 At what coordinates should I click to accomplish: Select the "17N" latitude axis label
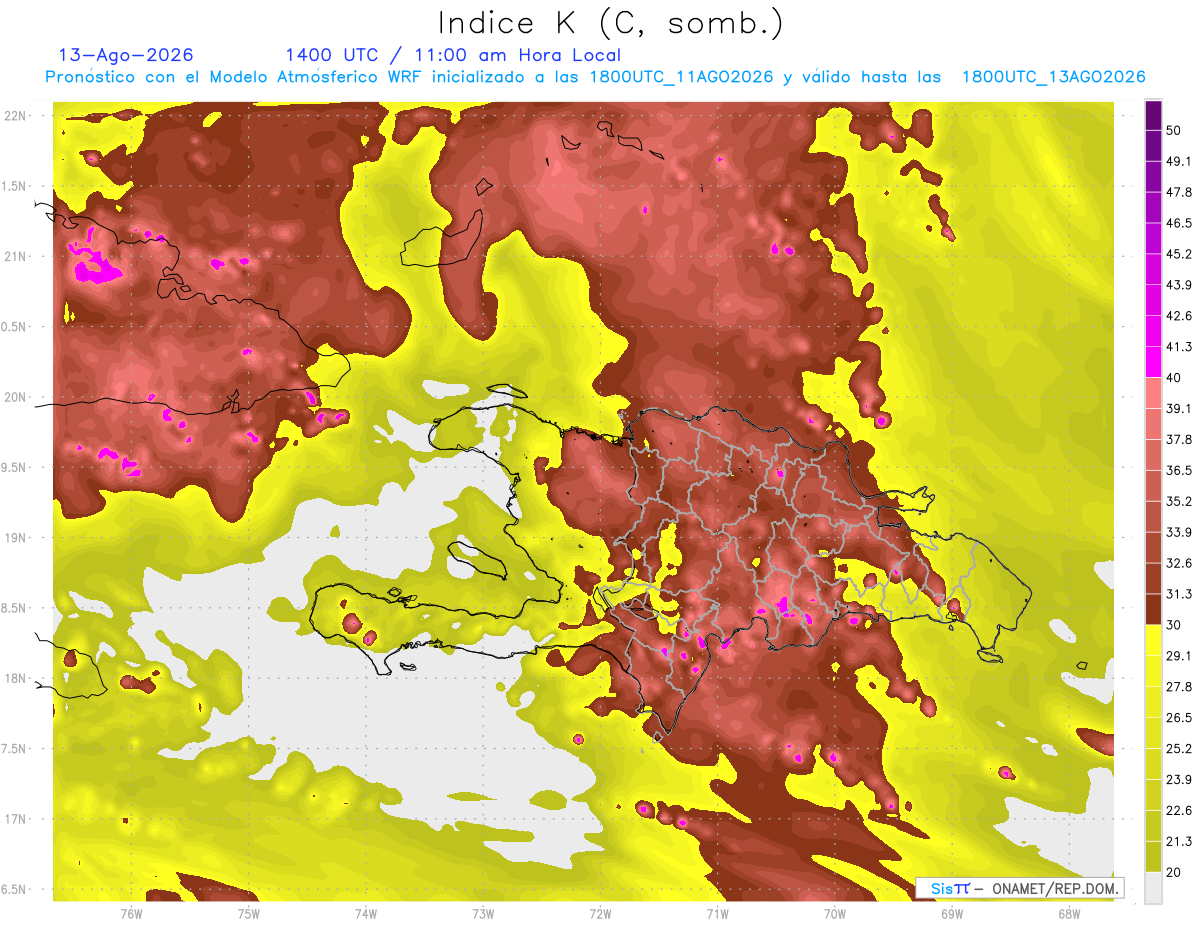pos(16,819)
